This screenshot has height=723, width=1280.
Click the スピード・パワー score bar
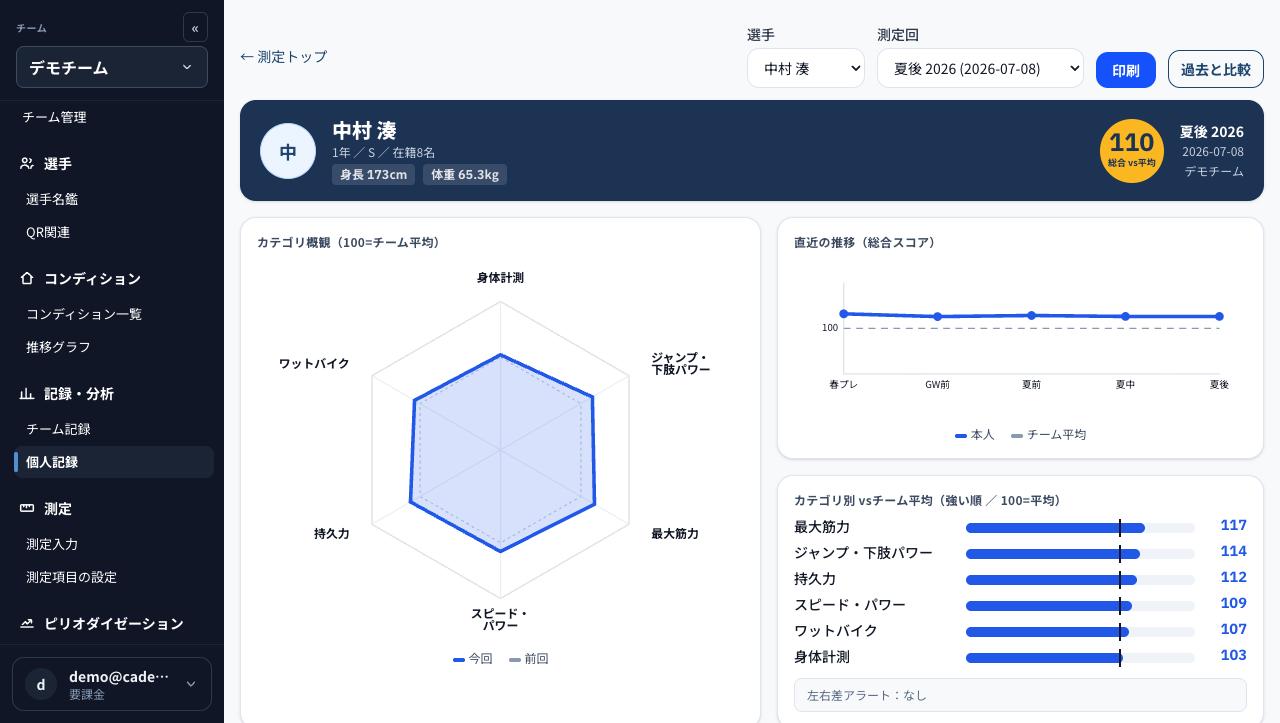tap(1080, 606)
